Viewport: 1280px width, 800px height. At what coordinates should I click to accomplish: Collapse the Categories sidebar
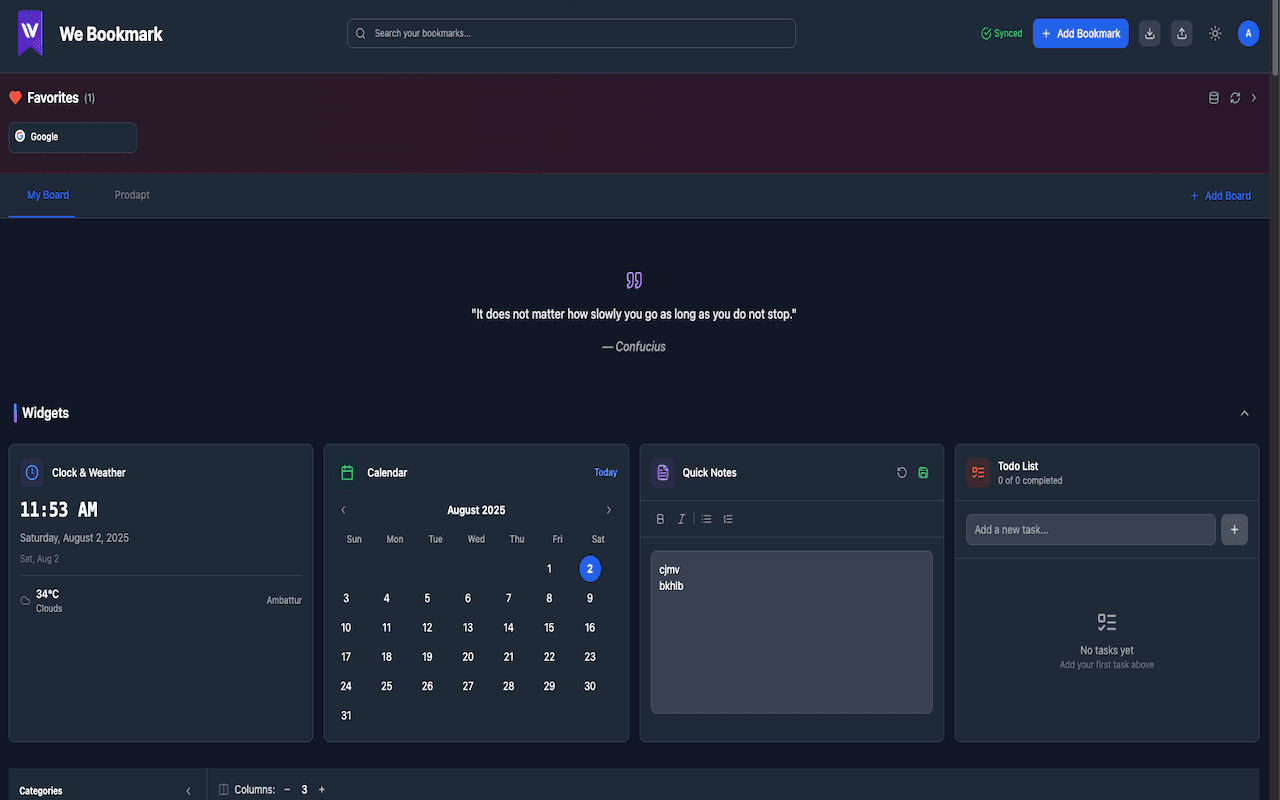coord(188,791)
